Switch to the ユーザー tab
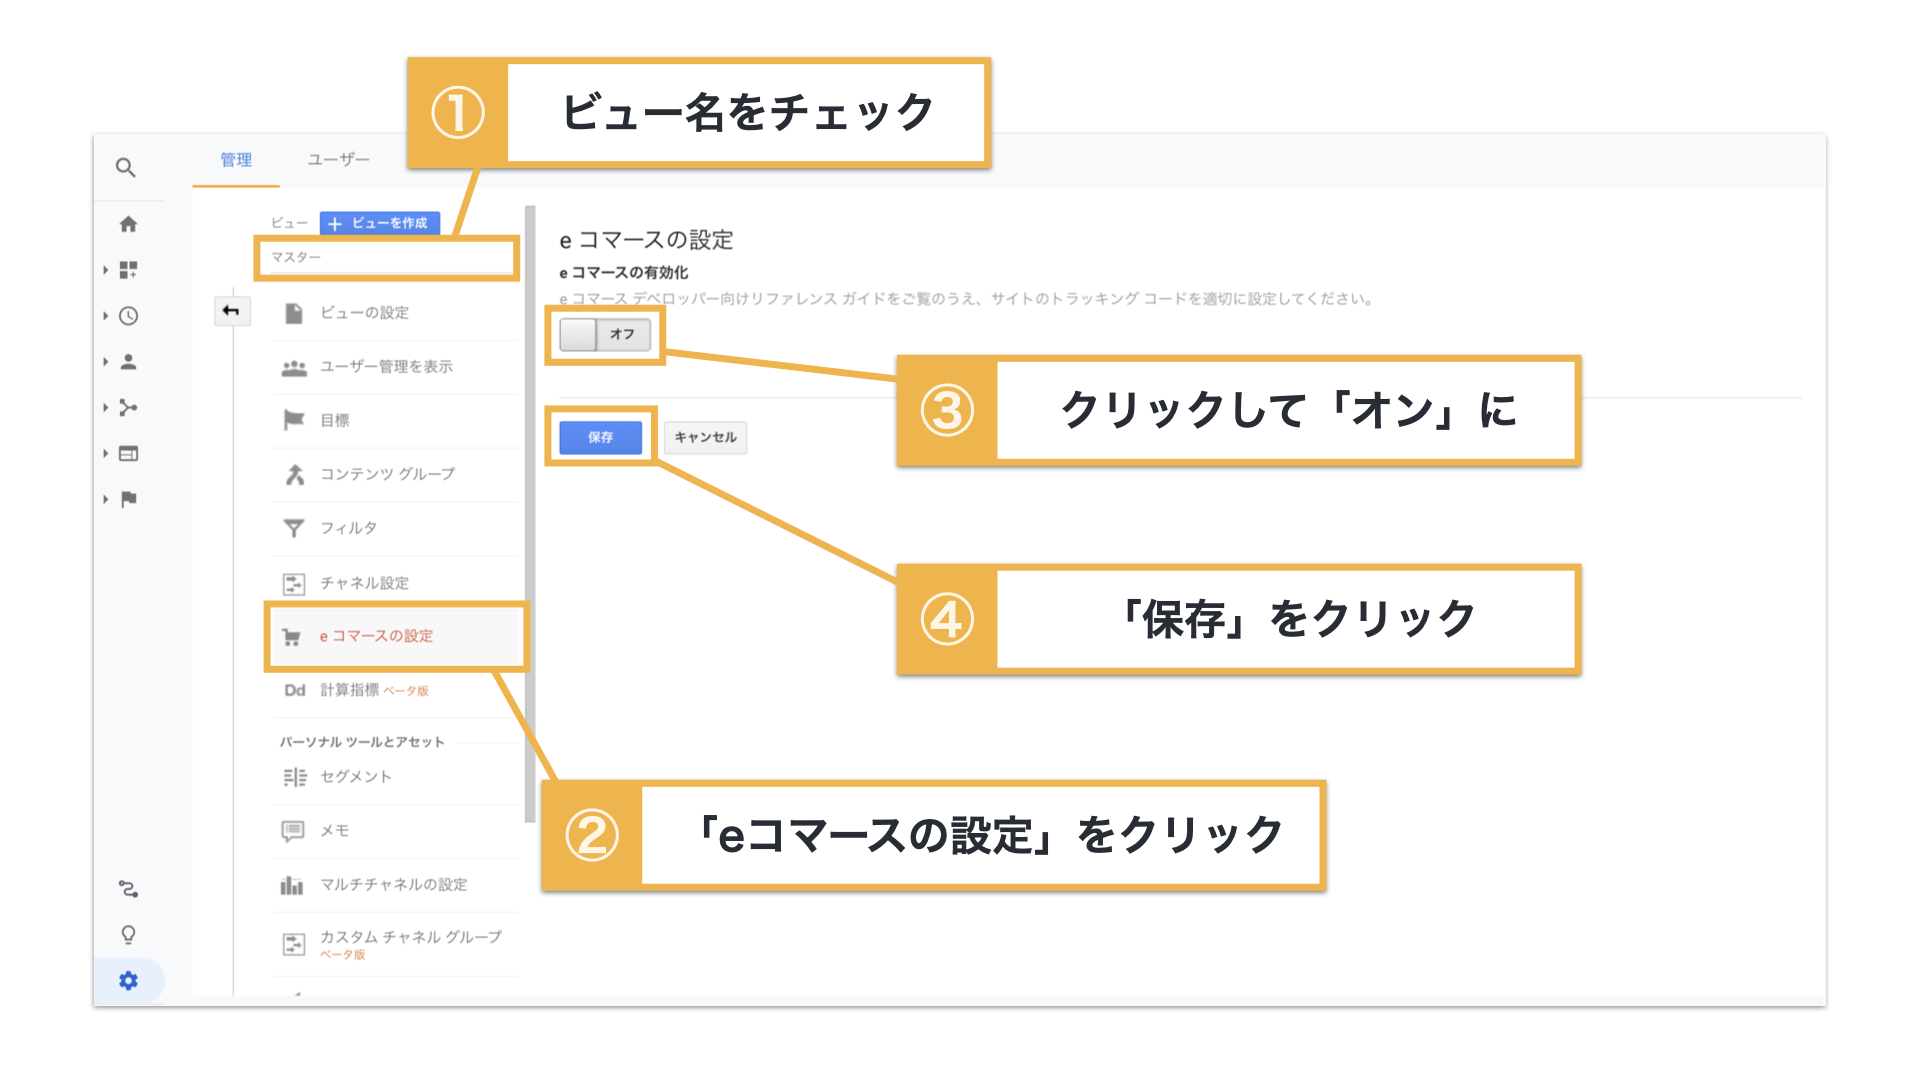The width and height of the screenshot is (1920, 1080). (x=338, y=160)
